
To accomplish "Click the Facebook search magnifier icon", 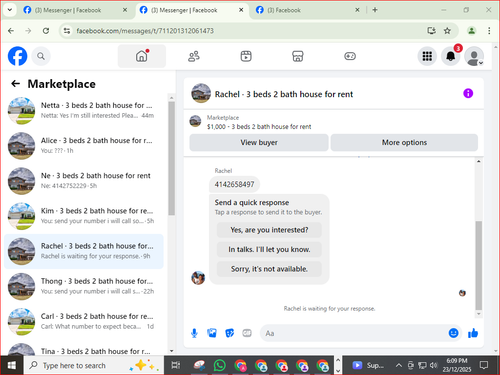I will click(41, 56).
